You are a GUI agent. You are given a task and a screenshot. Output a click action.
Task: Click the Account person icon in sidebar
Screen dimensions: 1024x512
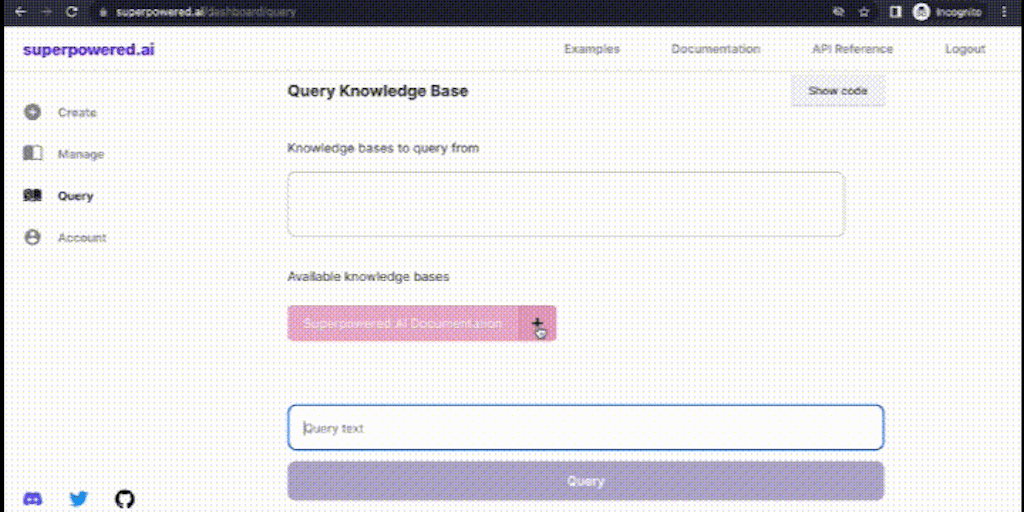pyautogui.click(x=33, y=238)
